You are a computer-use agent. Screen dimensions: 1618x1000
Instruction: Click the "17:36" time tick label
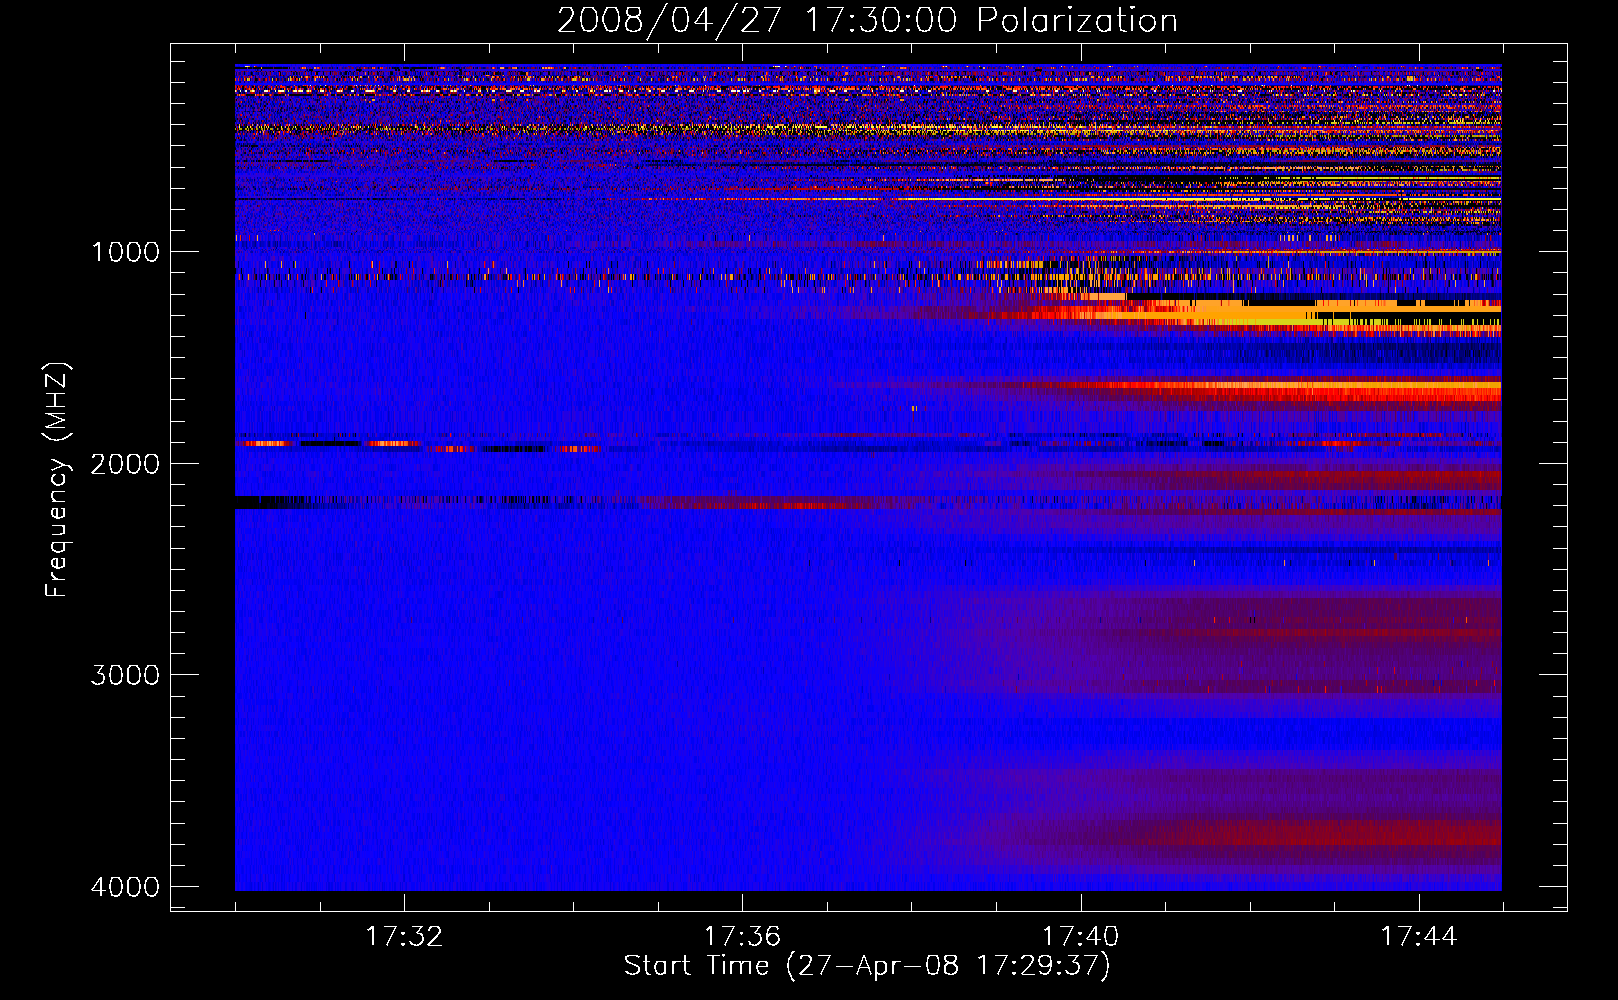coord(742,937)
